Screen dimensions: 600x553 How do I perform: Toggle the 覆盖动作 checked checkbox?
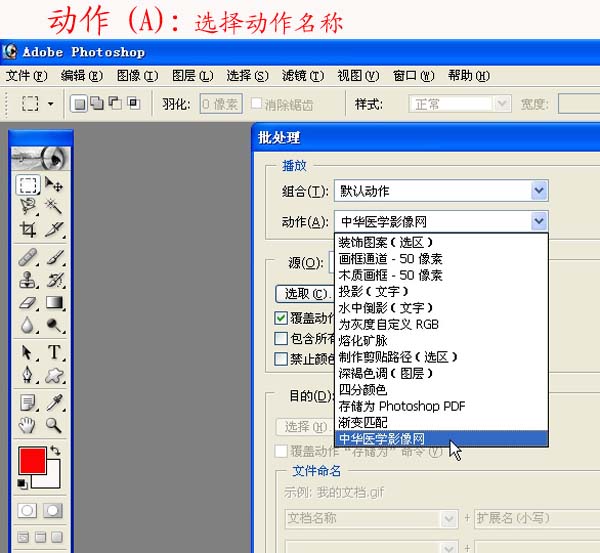tap(281, 318)
